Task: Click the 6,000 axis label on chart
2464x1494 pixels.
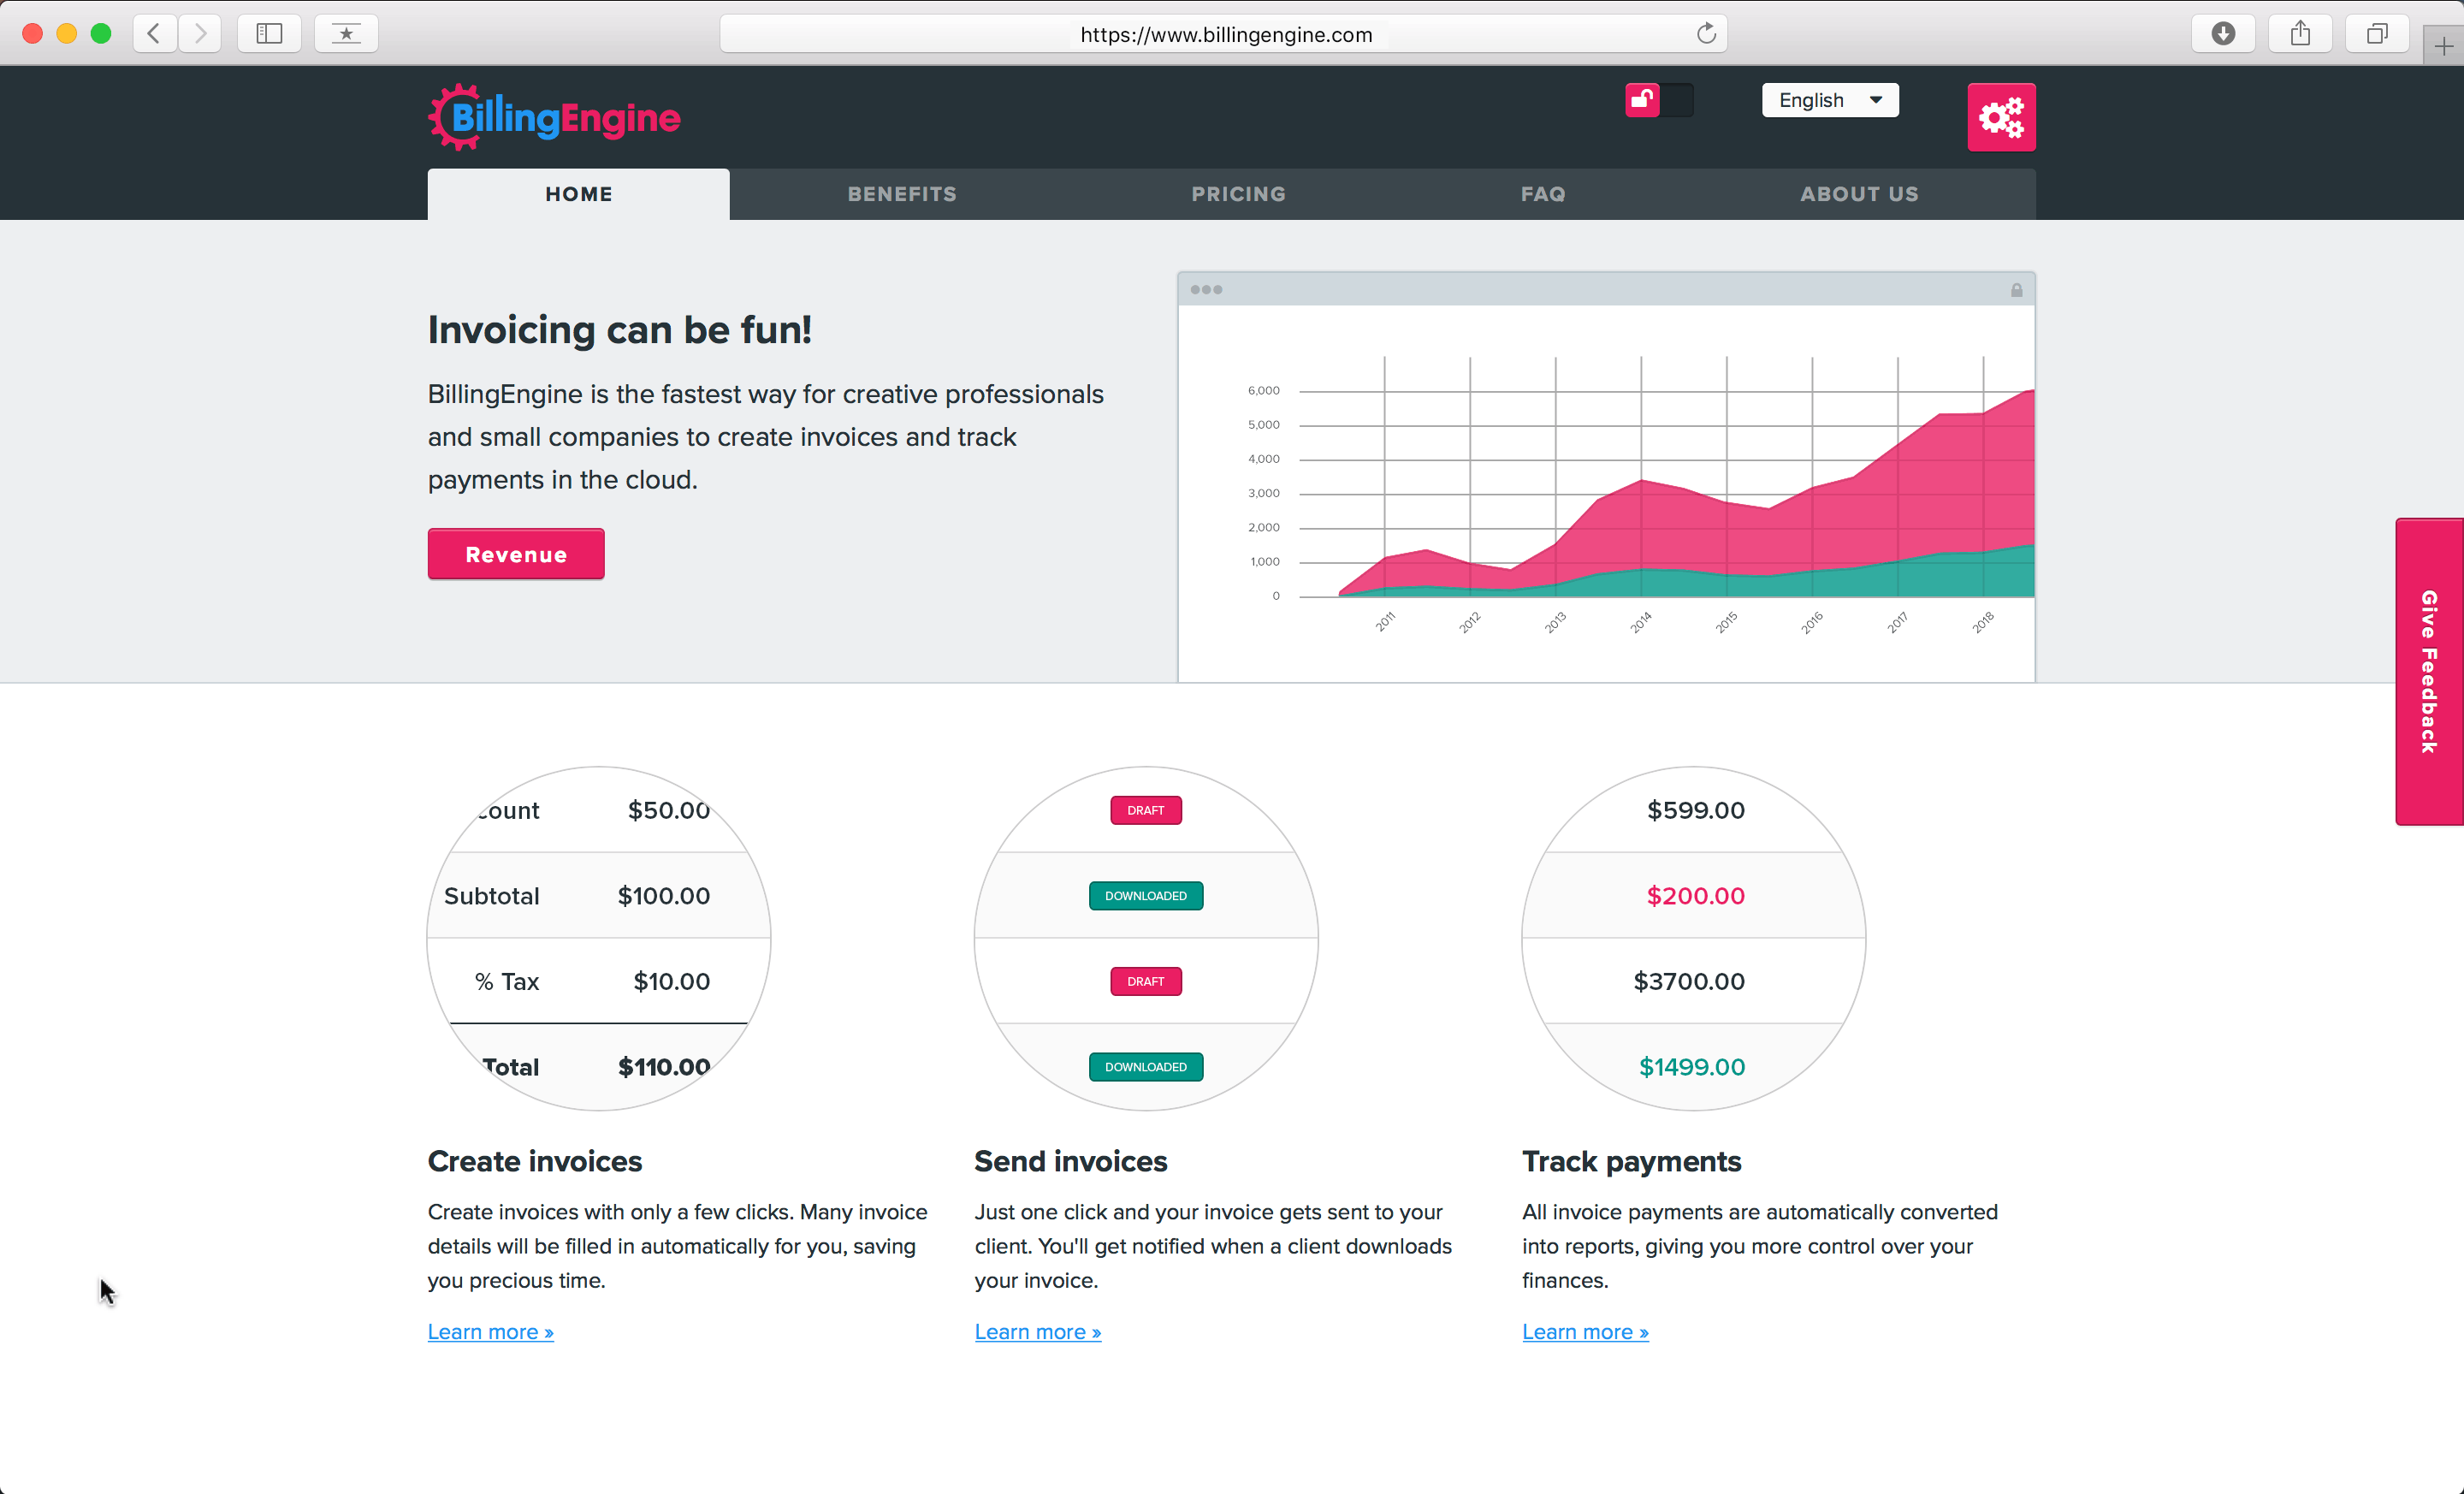Action: [x=1264, y=391]
